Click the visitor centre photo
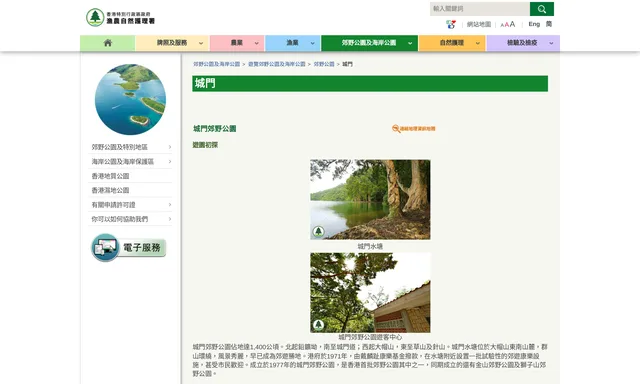The height and width of the screenshot is (384, 640). click(x=370, y=293)
